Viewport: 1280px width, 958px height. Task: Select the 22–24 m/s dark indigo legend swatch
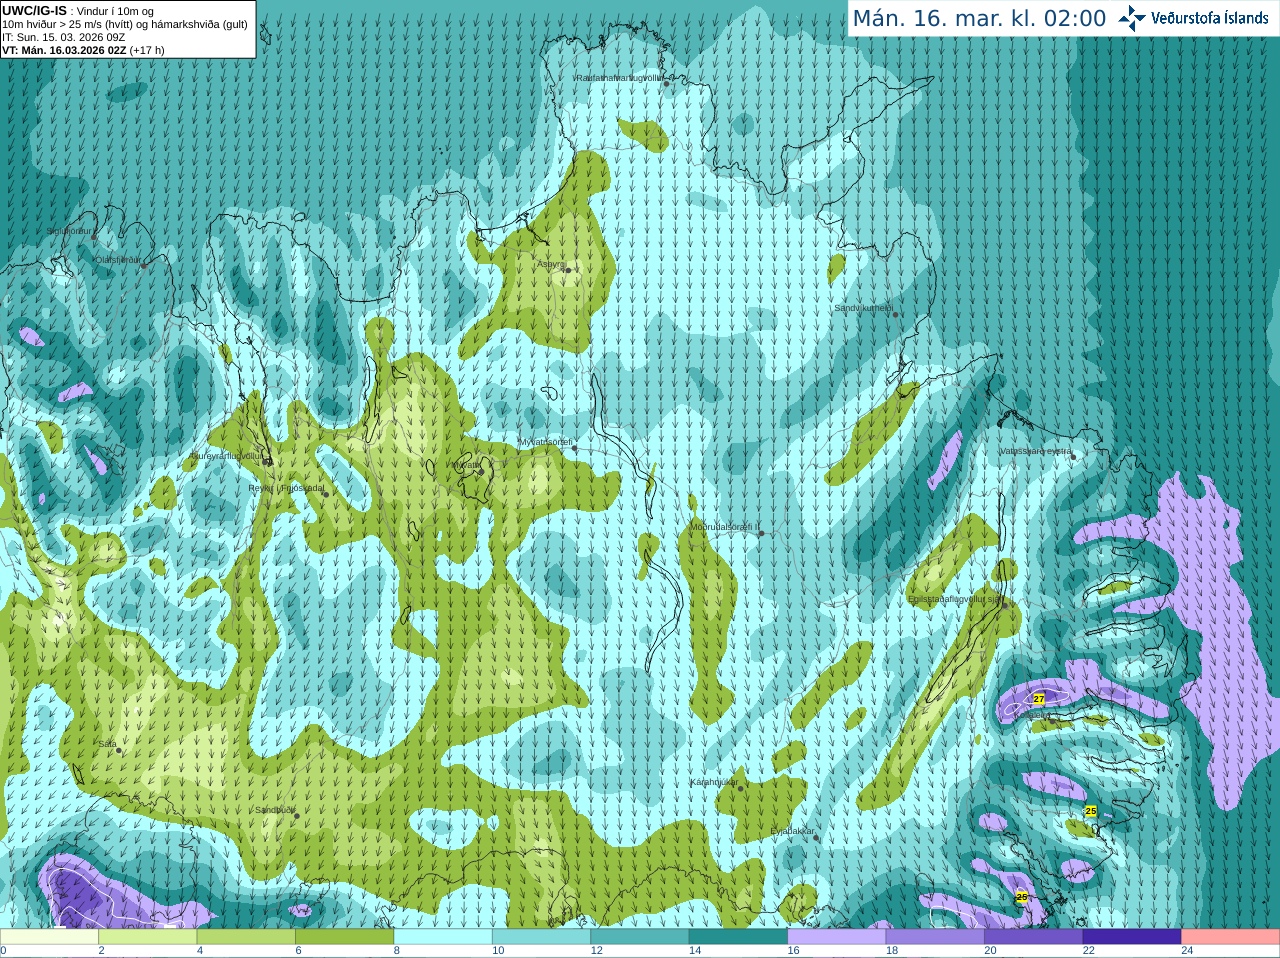coord(1132,937)
